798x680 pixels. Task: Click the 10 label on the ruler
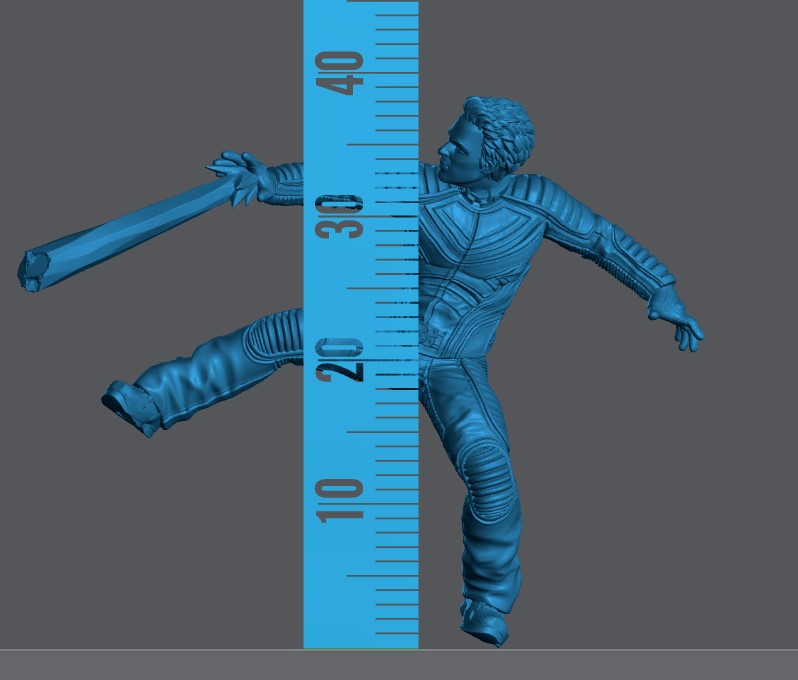click(x=340, y=501)
